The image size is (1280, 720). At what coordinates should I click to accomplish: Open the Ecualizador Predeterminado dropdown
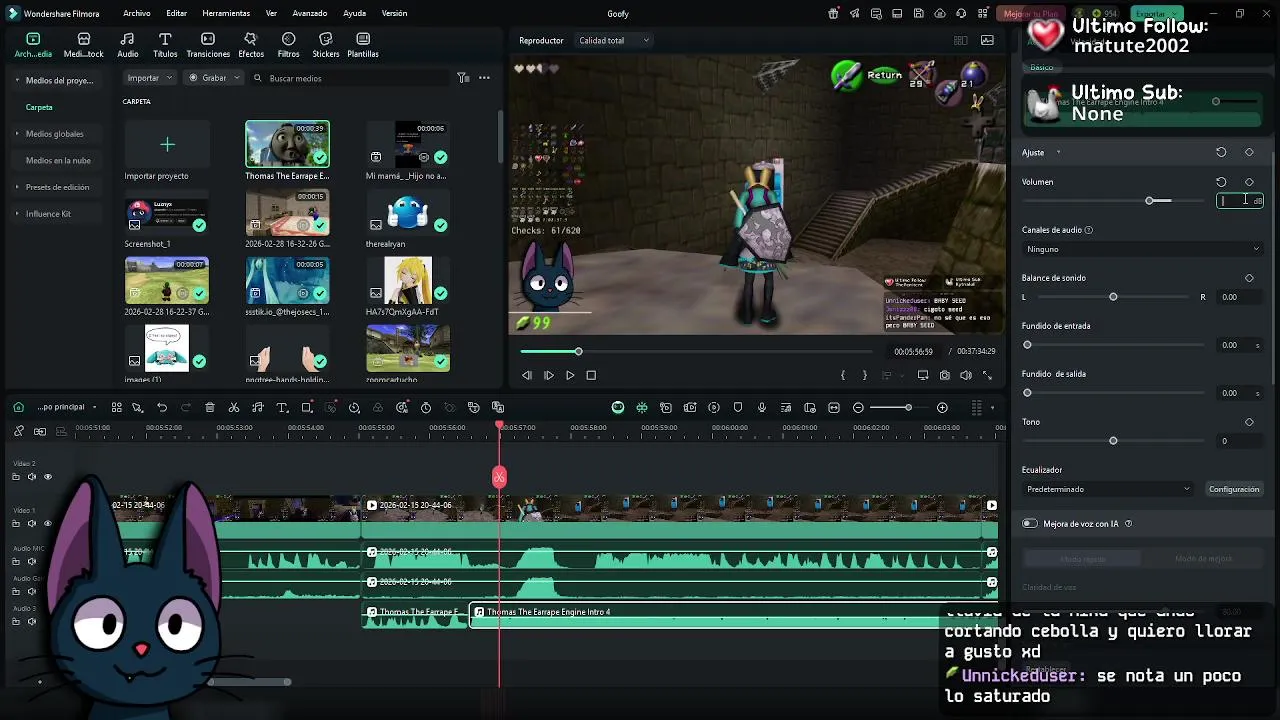click(1108, 489)
